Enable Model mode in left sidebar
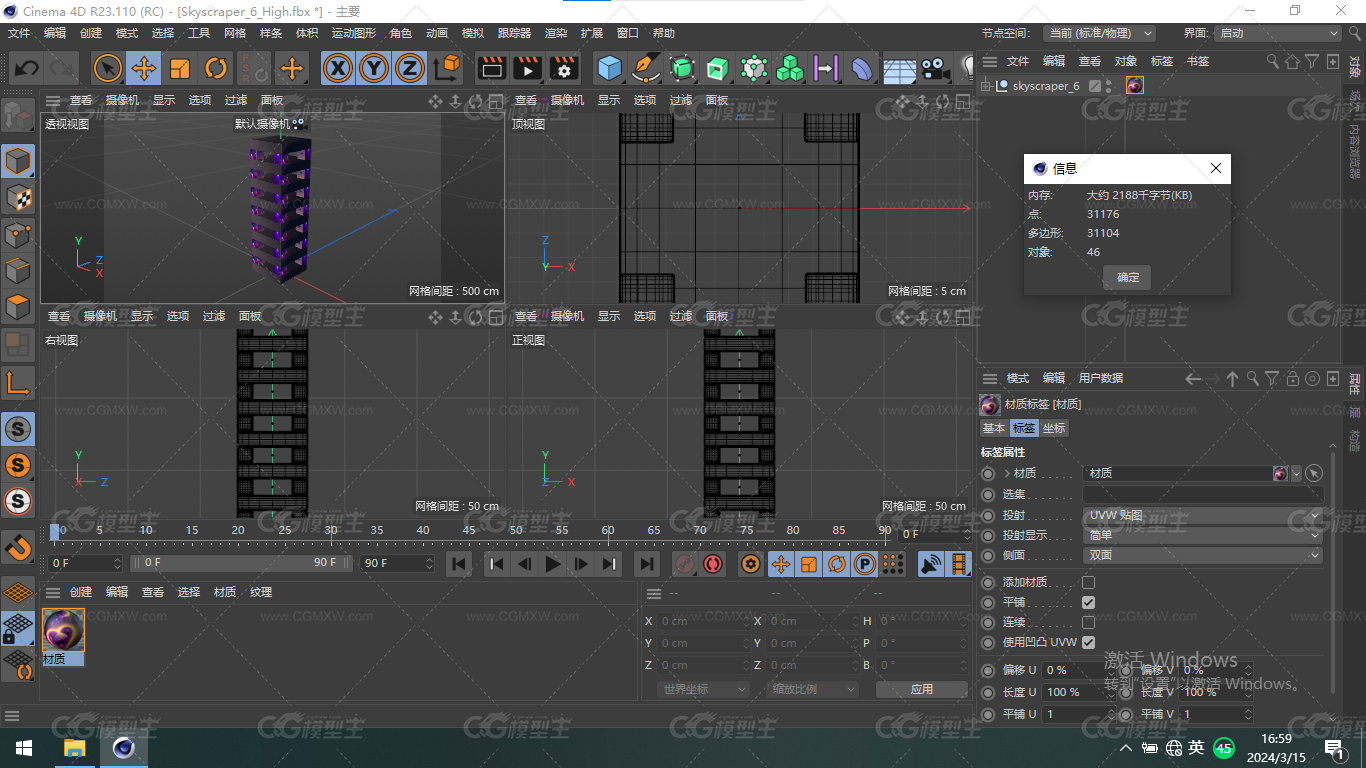Screen dimensions: 1366x768 [18, 160]
